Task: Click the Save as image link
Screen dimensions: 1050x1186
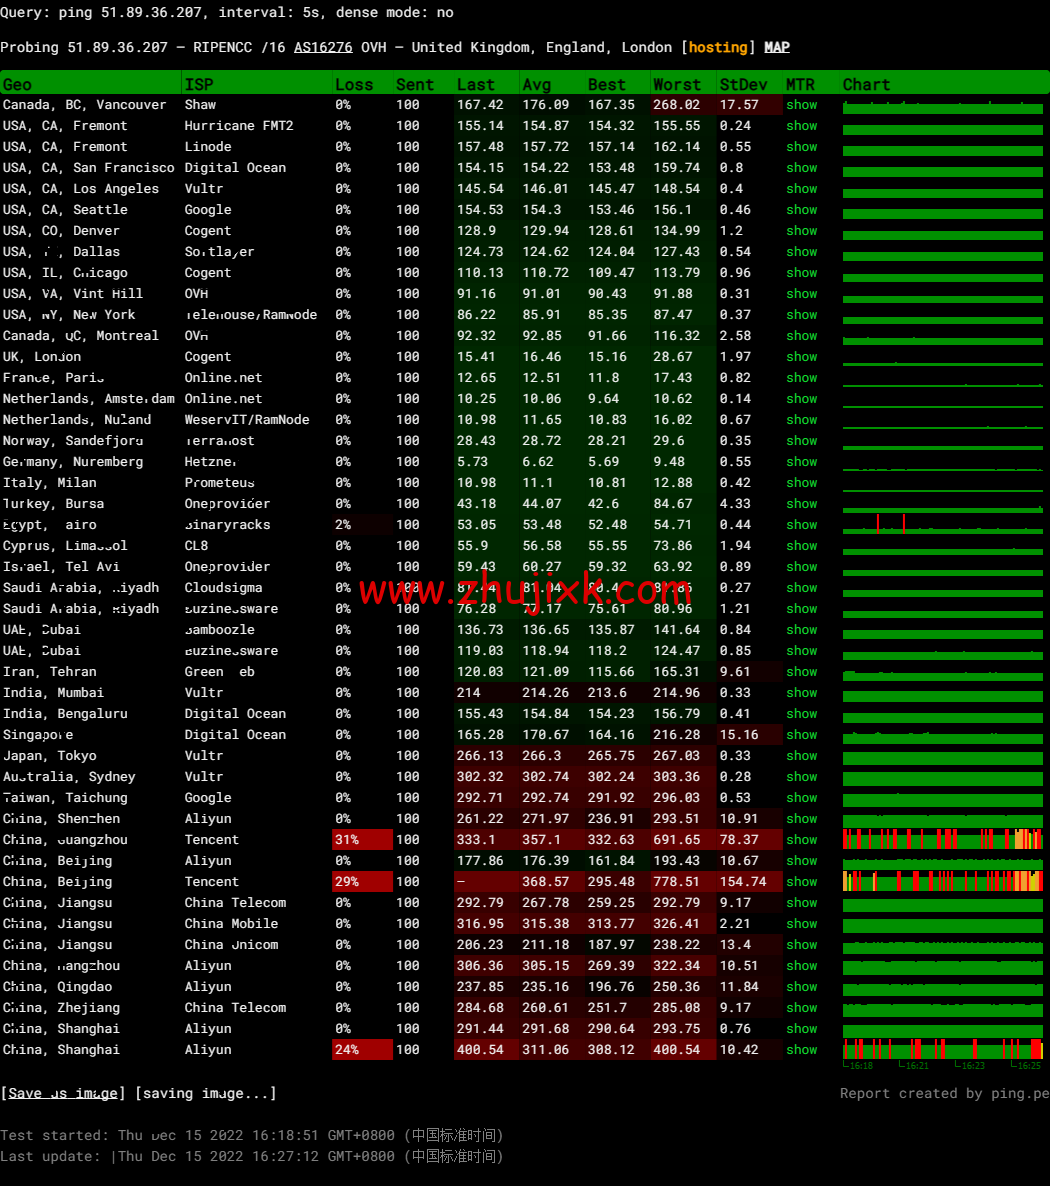Action: coord(64,1093)
